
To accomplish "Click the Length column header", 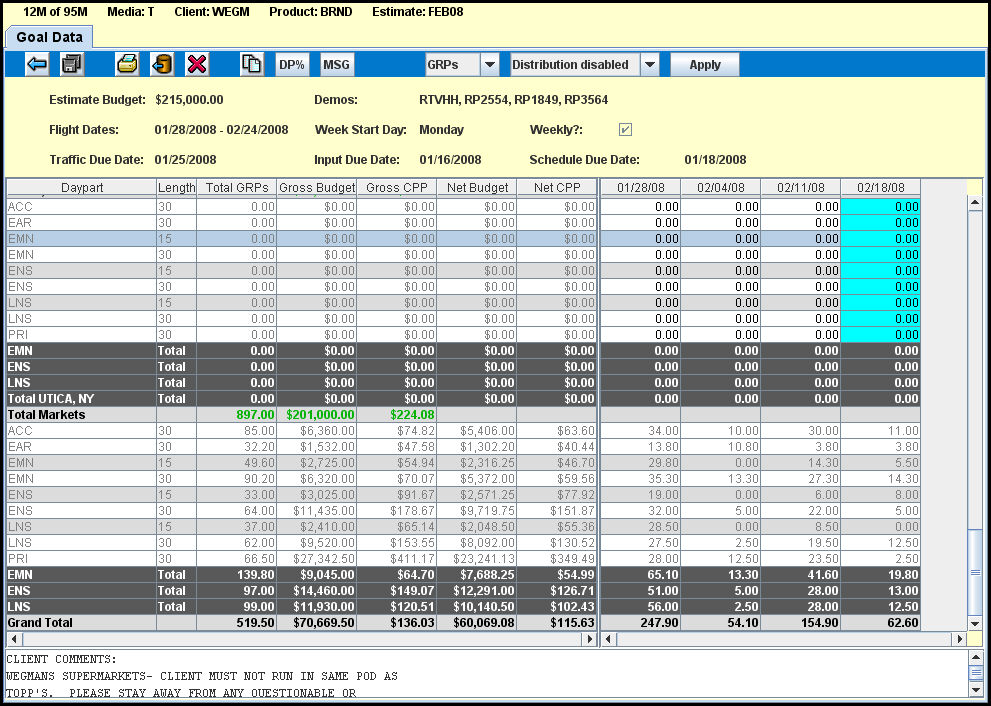I will pos(177,188).
